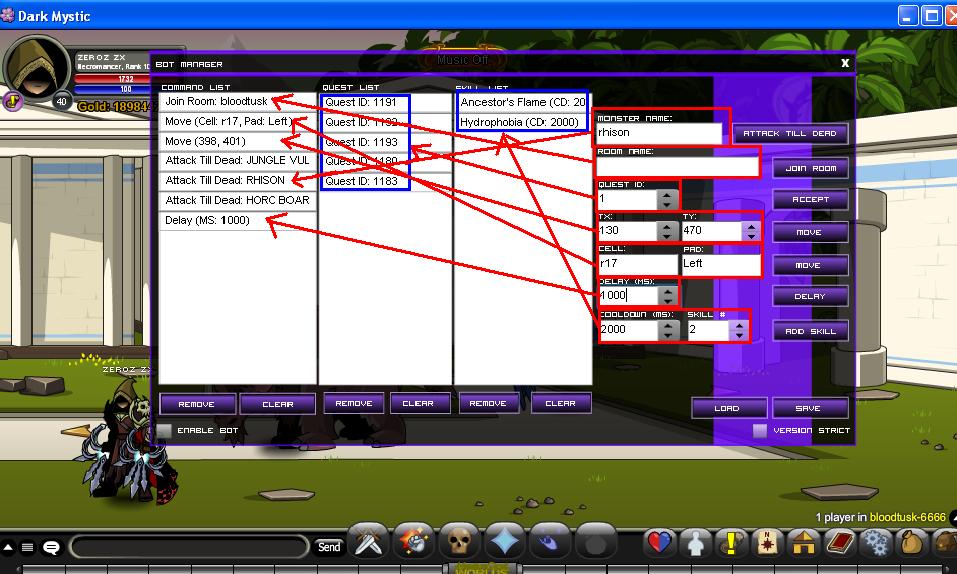Image resolution: width=957 pixels, height=574 pixels.
Task: Click the lines list icon beside chat
Action: (27, 547)
